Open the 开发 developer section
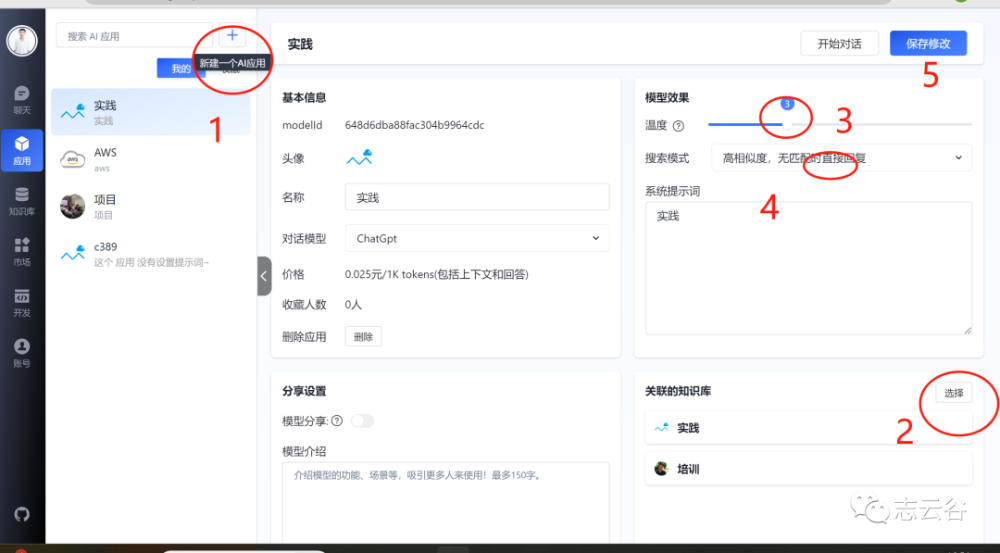Screen dimensions: 1000x553 point(22,302)
